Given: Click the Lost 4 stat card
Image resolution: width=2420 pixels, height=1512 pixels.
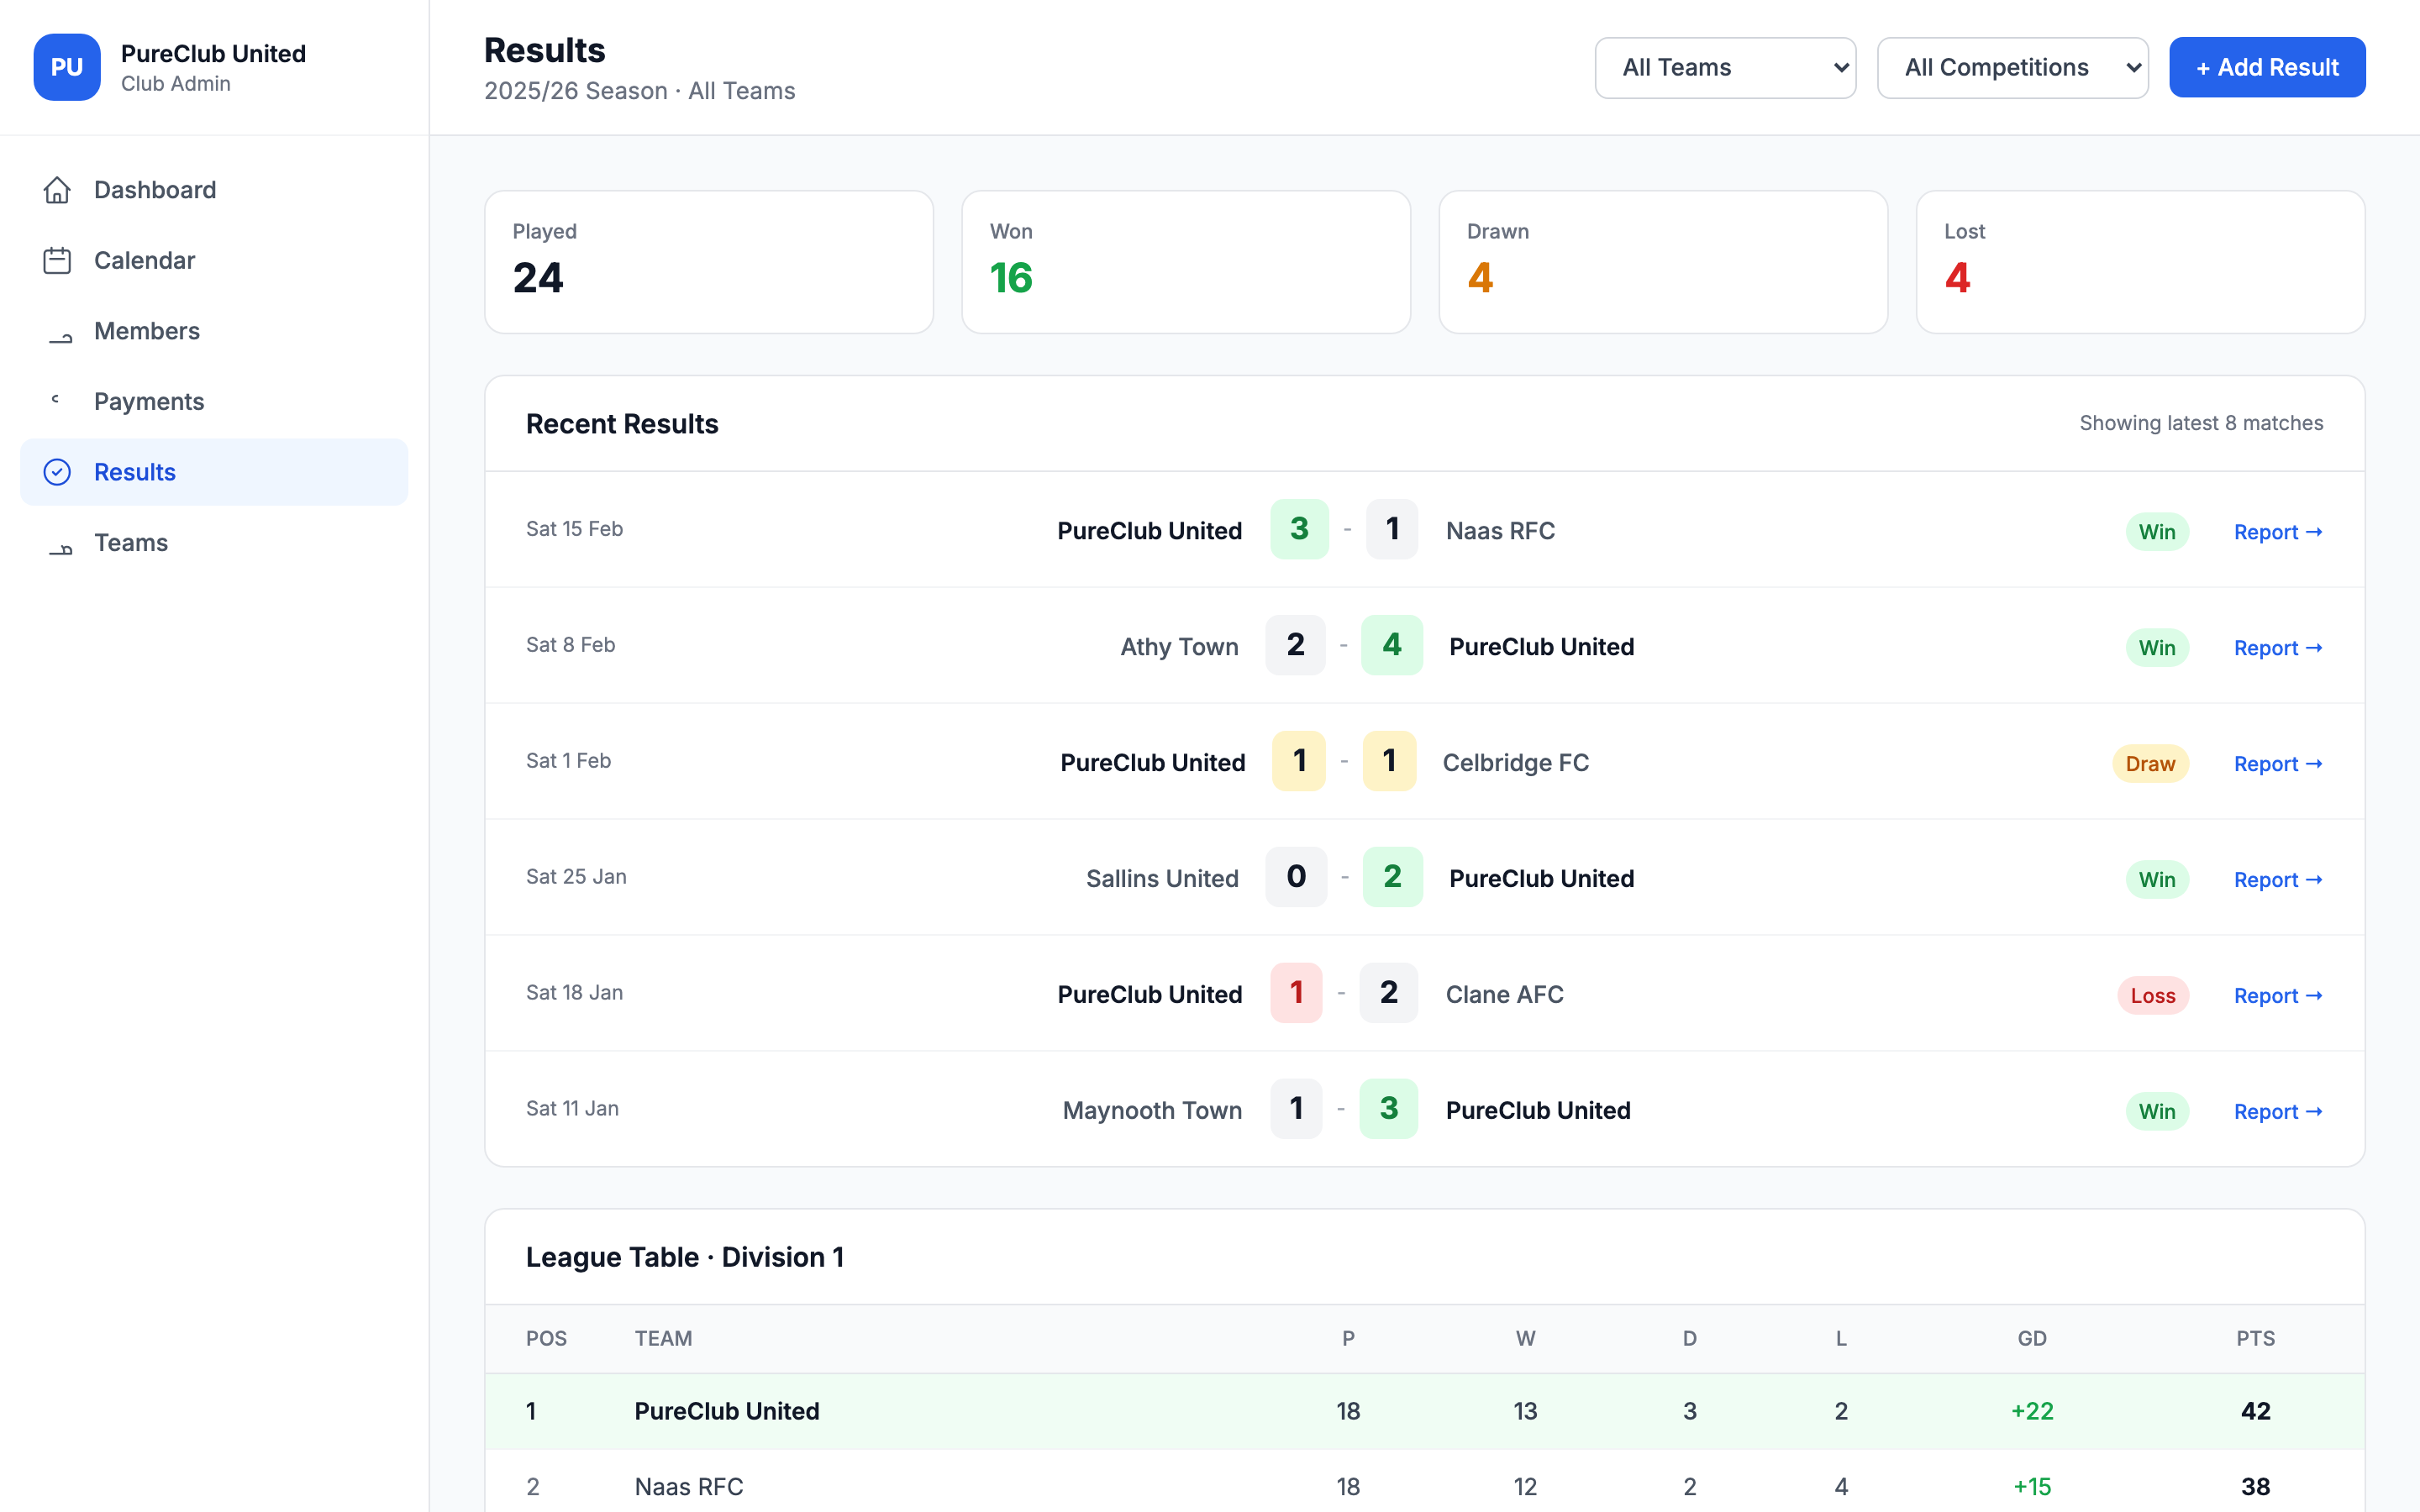Looking at the screenshot, I should coord(2140,262).
